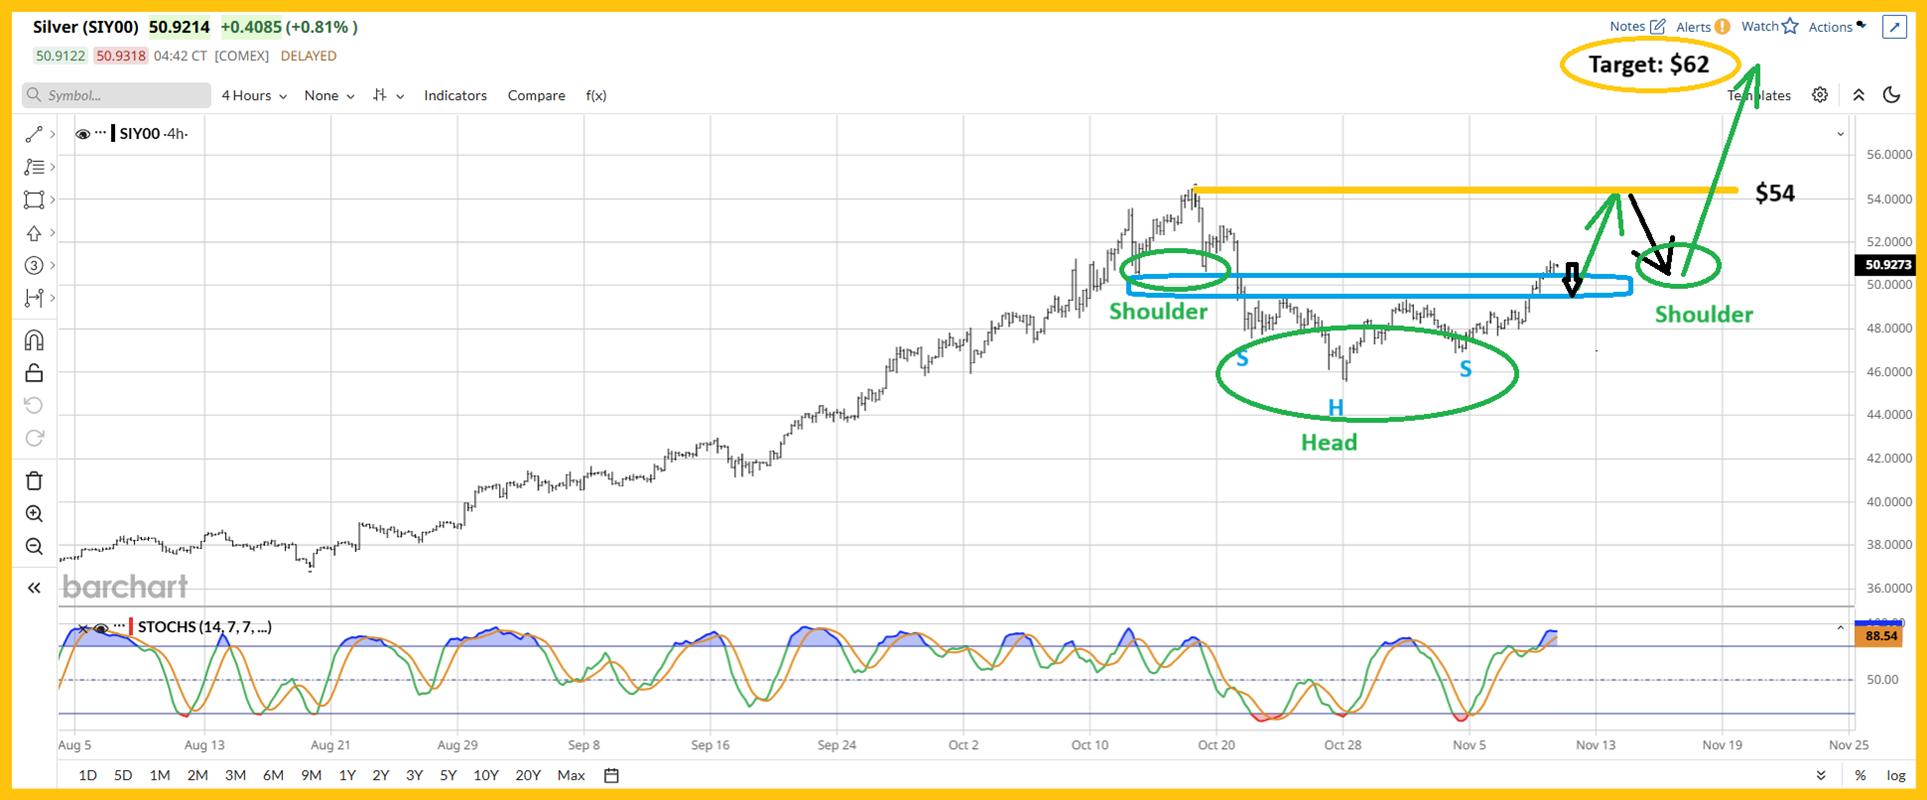The image size is (1927, 800).
Task: Pop out chart with the arrow icon
Action: (1894, 27)
